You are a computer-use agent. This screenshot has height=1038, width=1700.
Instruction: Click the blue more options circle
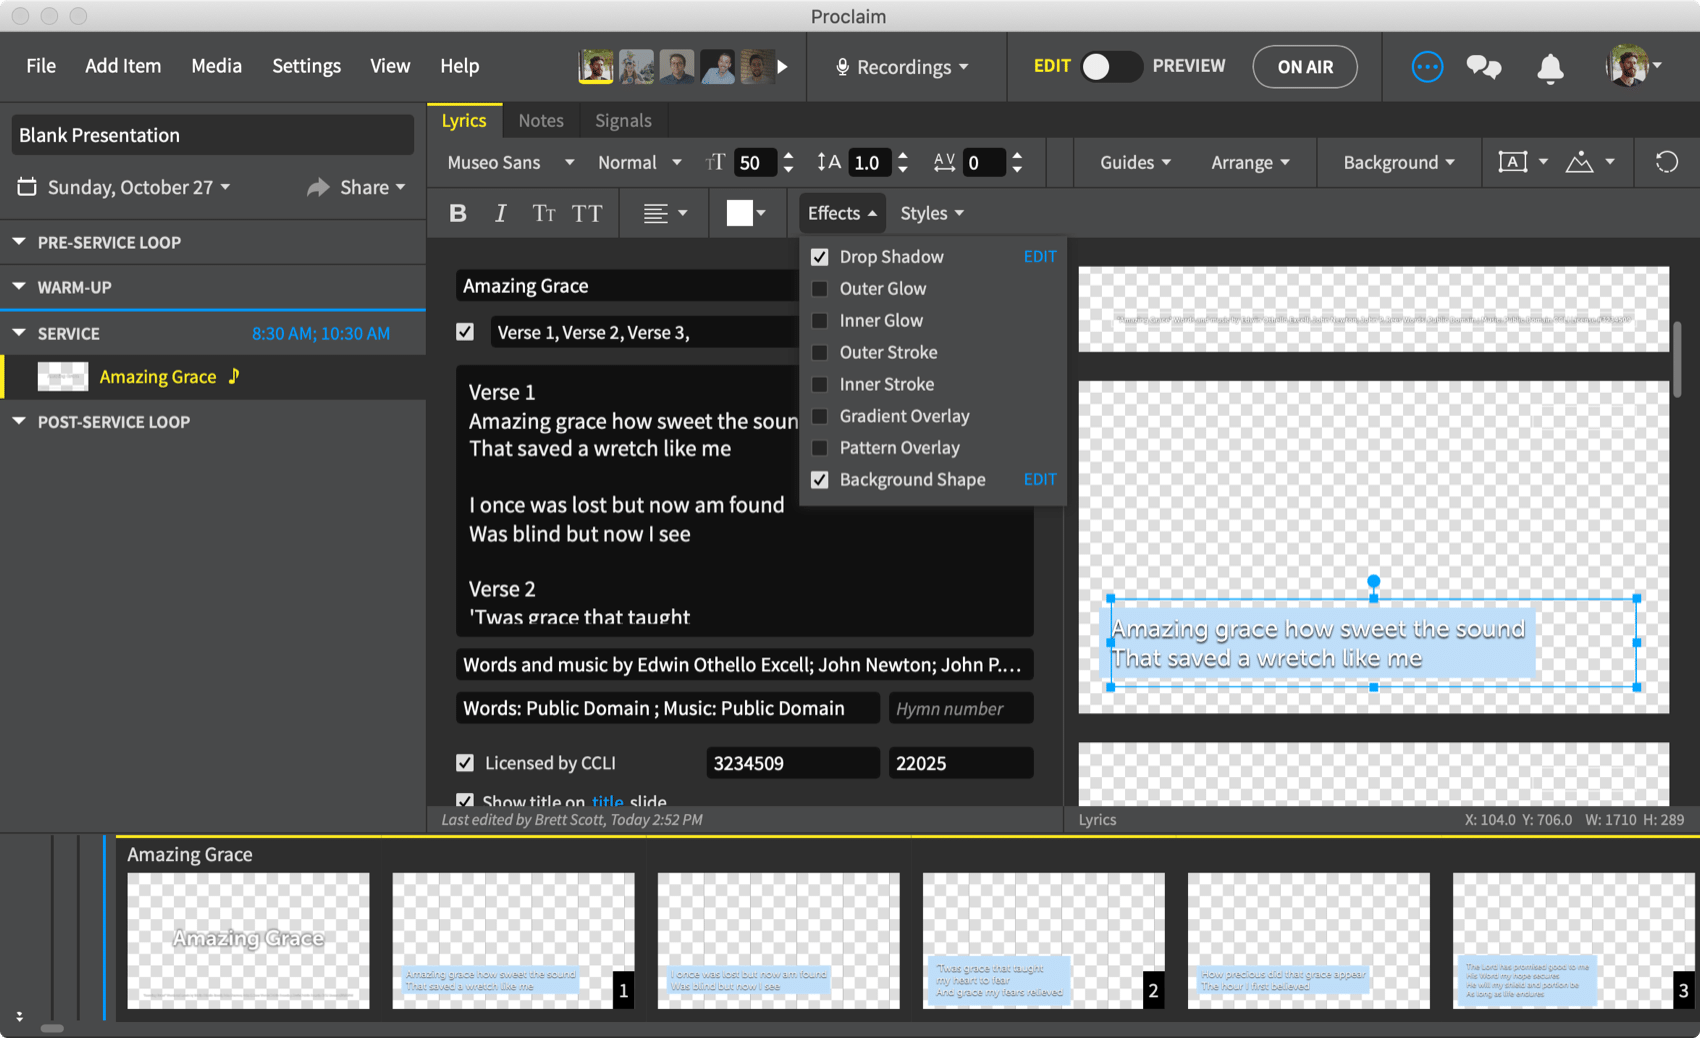[x=1426, y=67]
